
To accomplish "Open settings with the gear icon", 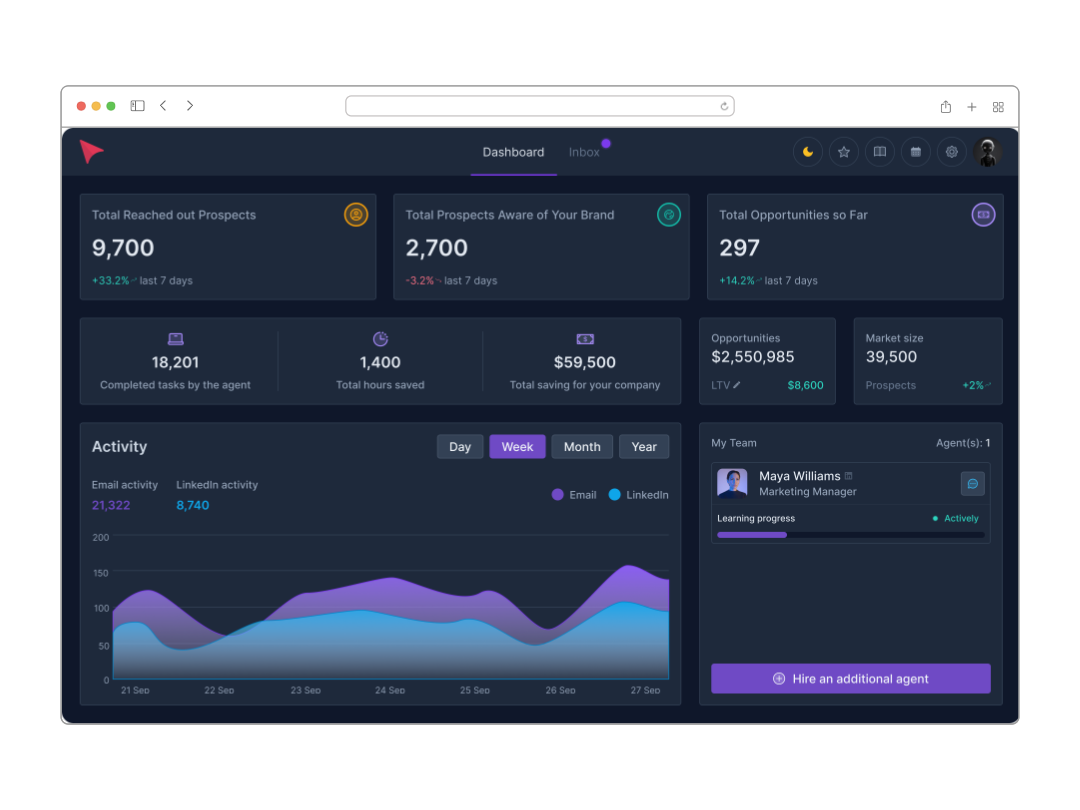I will [x=951, y=151].
